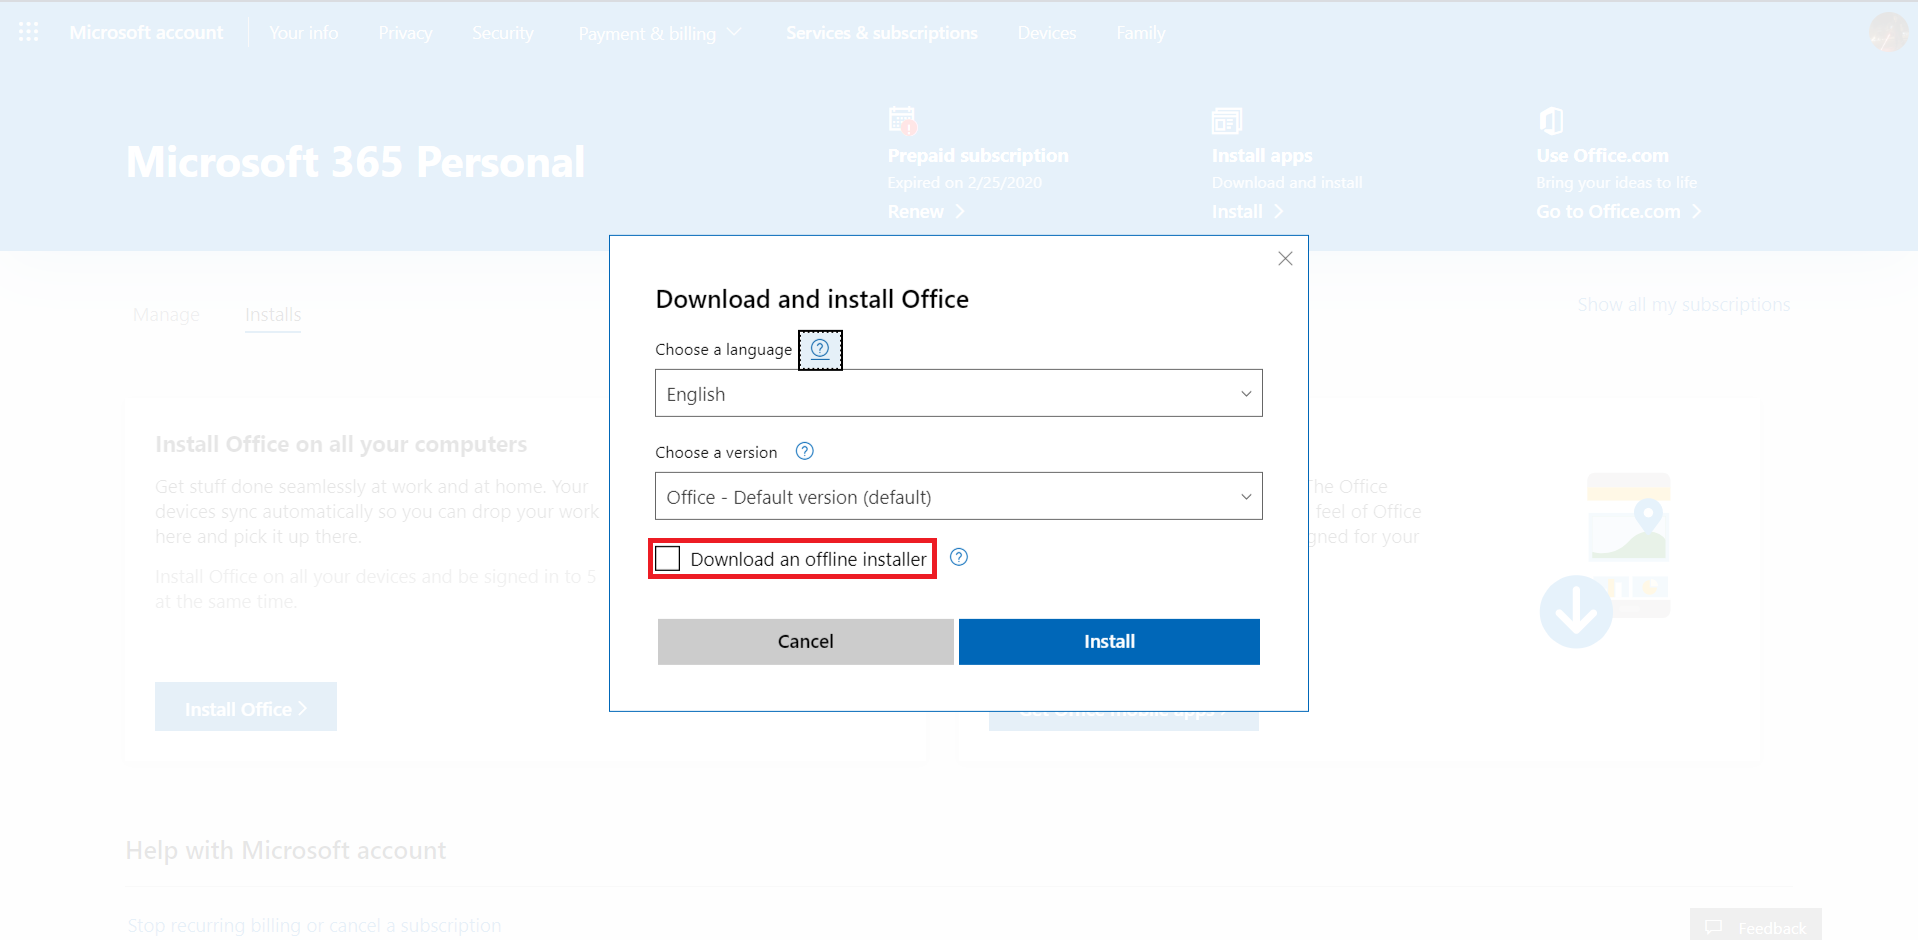Follow the Go to Office.com link

click(1619, 212)
